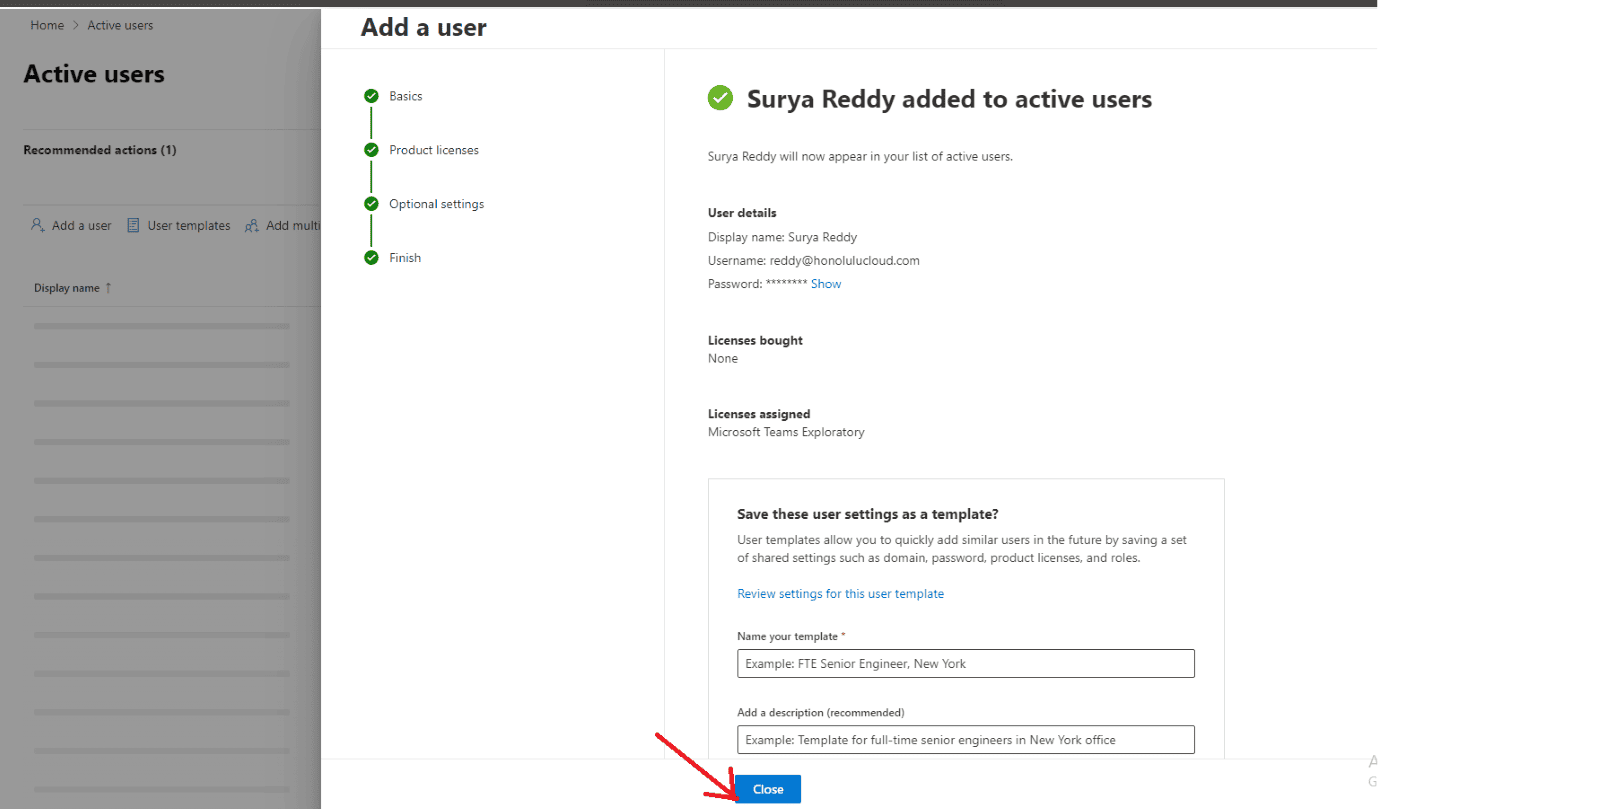
Task: Open Review settings for this user template
Action: [840, 594]
